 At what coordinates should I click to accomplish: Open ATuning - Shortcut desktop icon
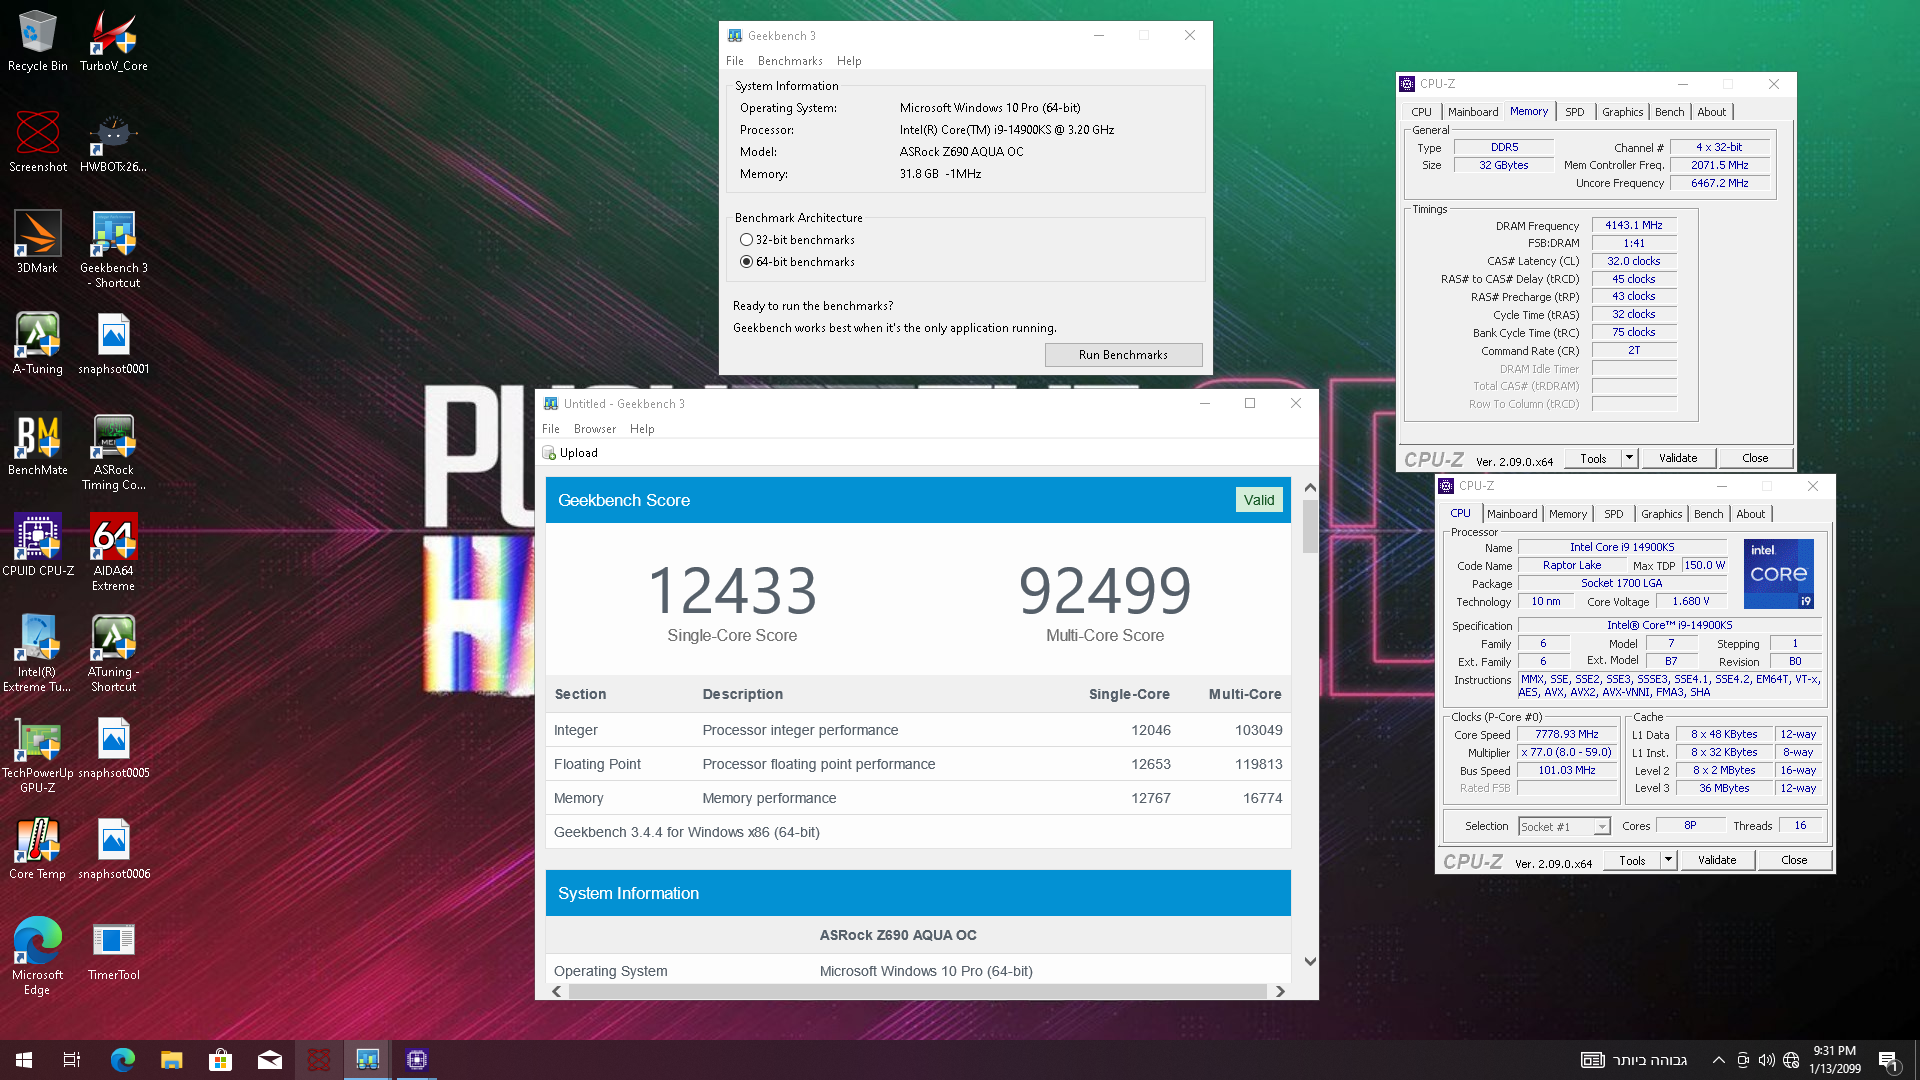tap(113, 654)
